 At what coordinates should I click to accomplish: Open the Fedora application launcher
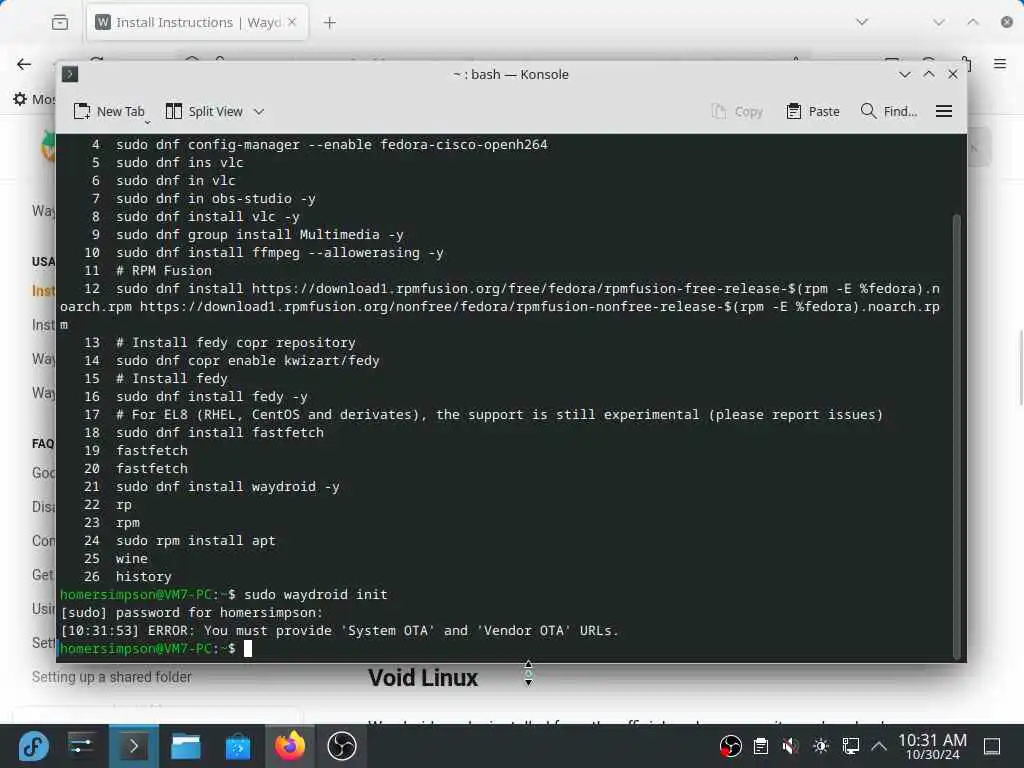pos(33,746)
